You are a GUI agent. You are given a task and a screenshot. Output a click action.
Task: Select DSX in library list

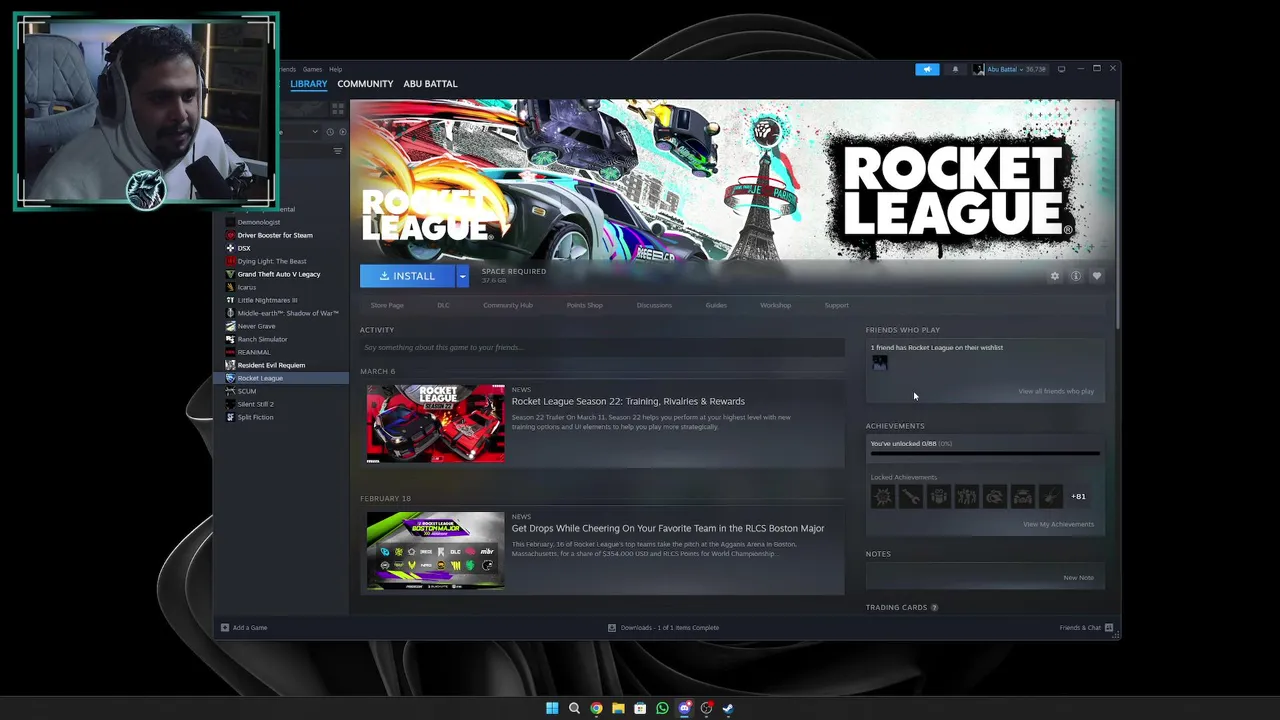(244, 248)
